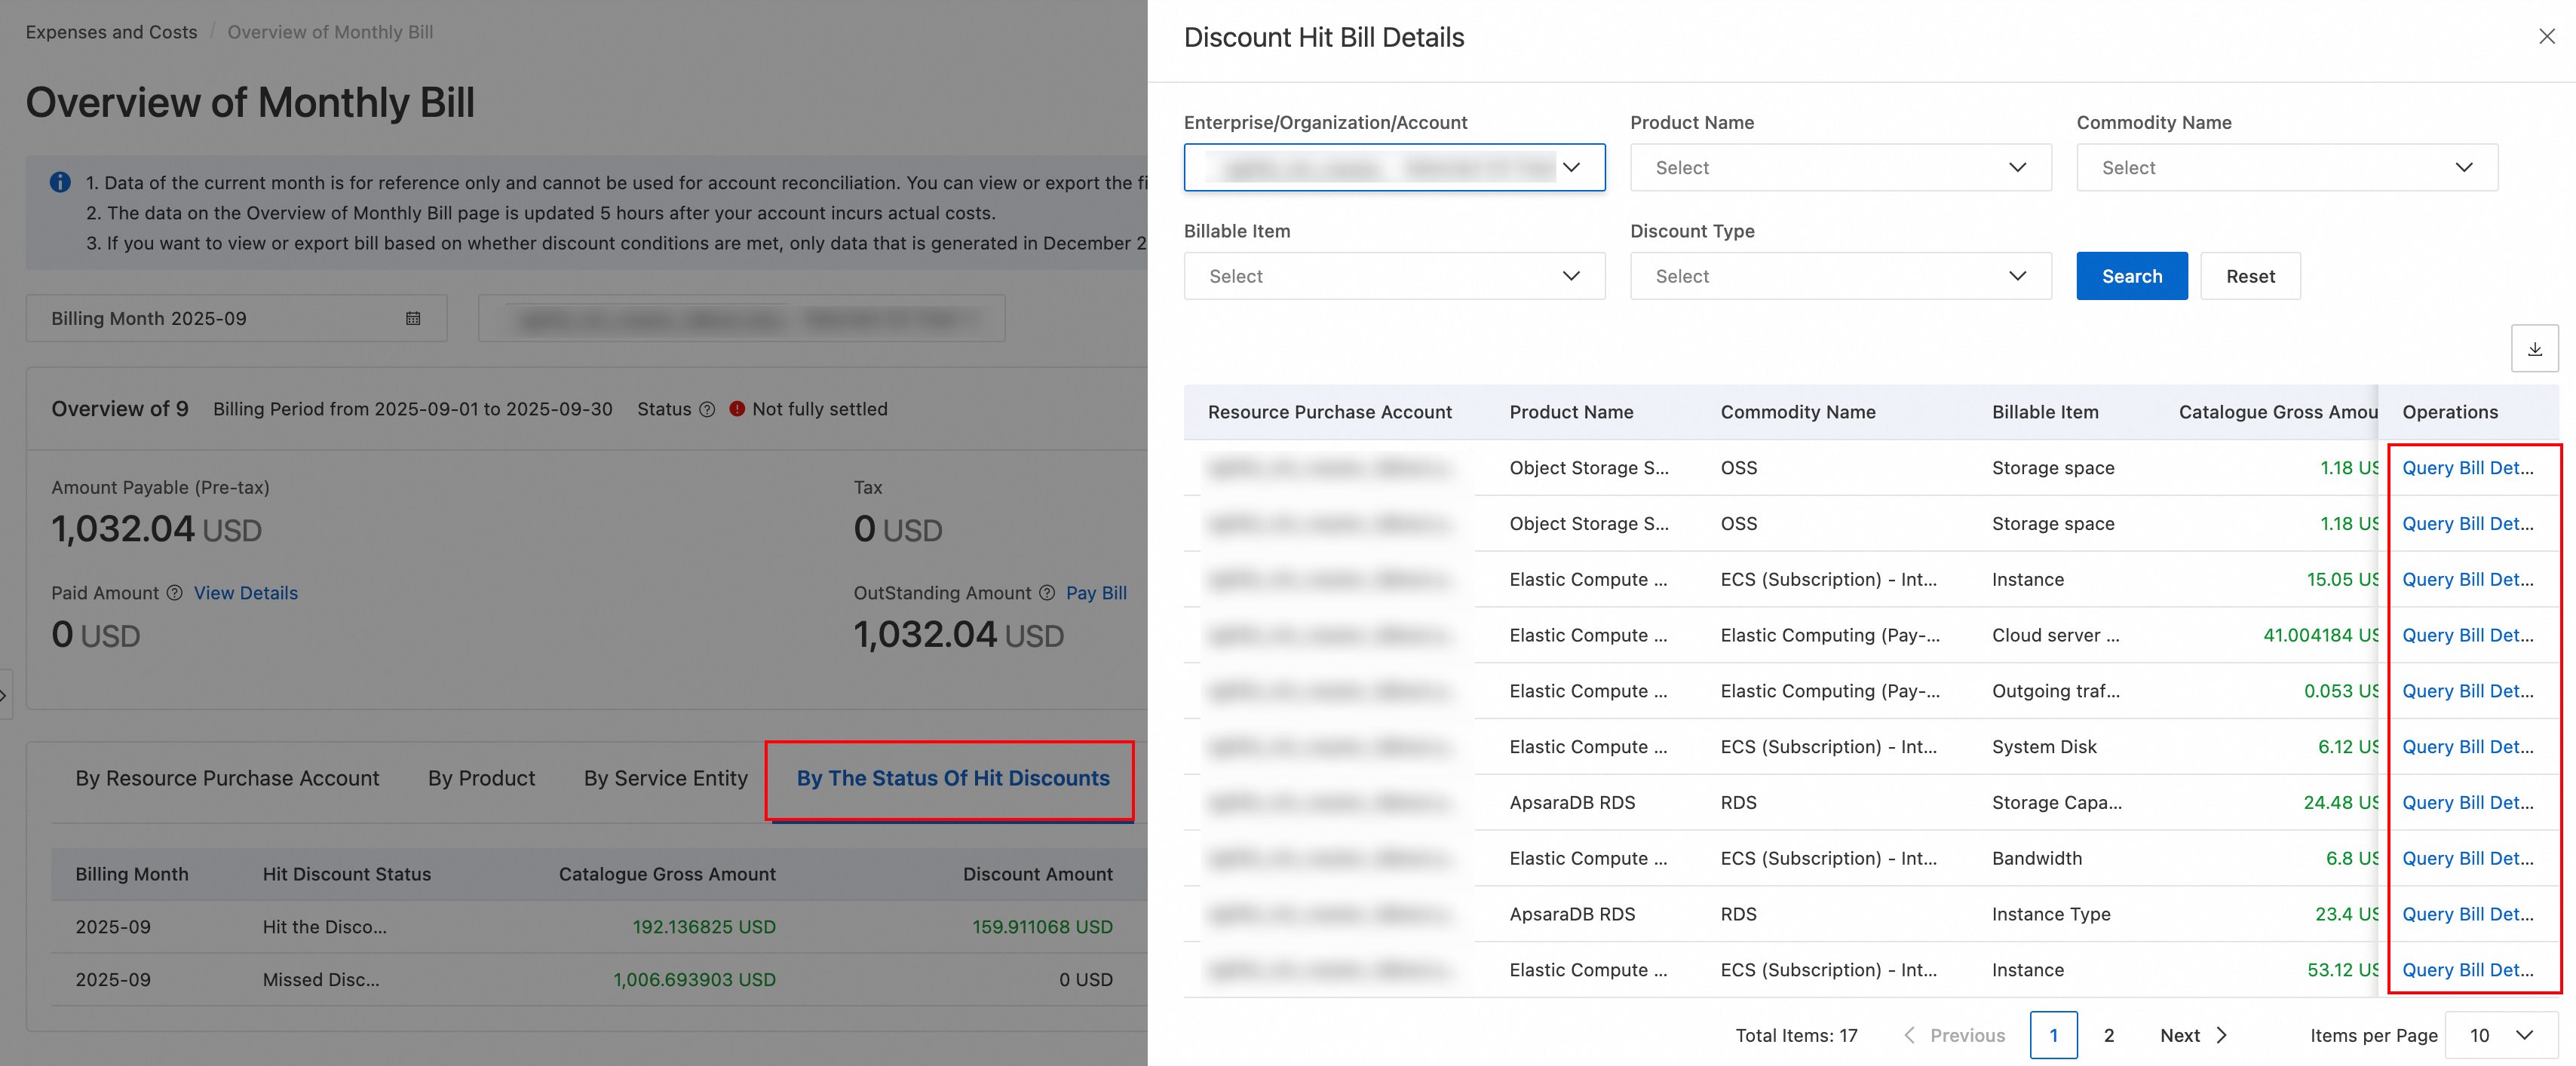Click the Paid Amount help icon

(174, 593)
